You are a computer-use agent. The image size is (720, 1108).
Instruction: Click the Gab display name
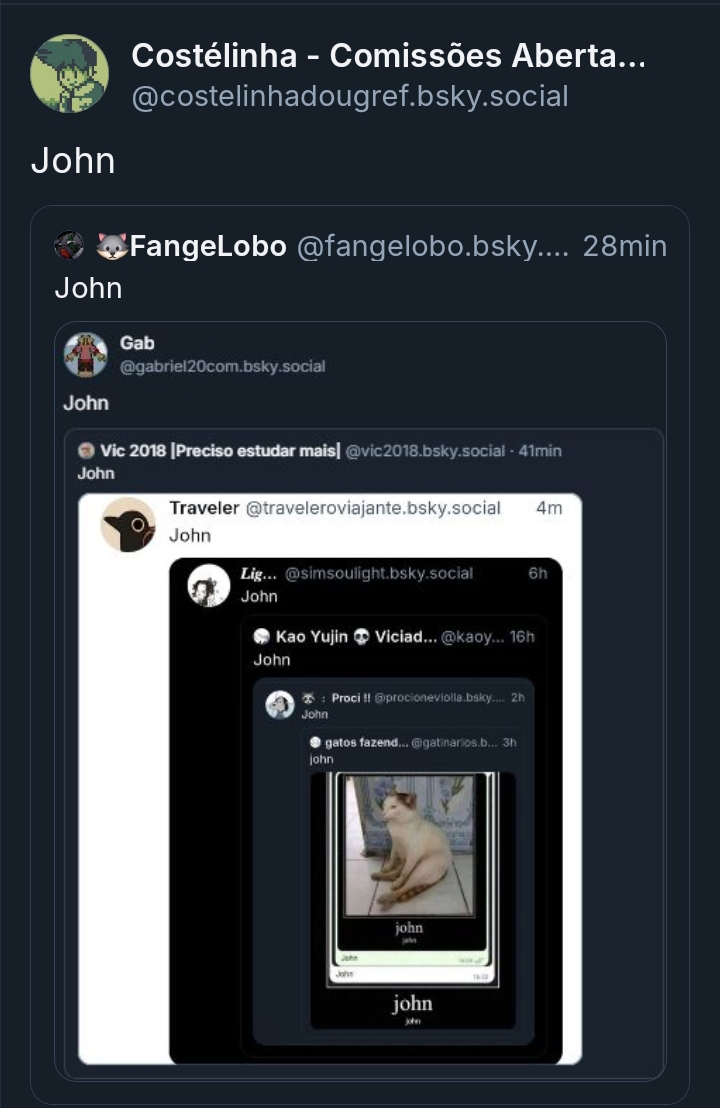pyautogui.click(x=137, y=343)
